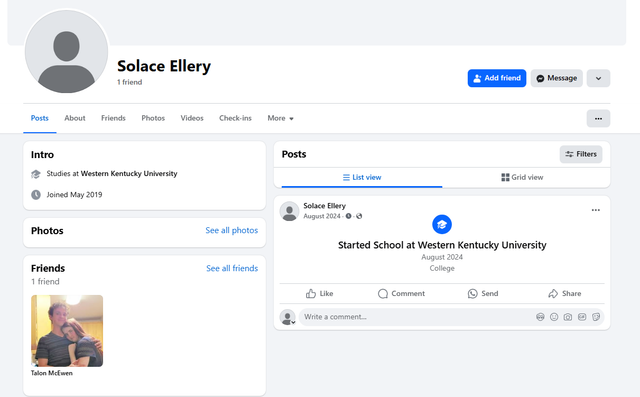Open chevron dropdown next to Message
This screenshot has height=397, width=640.
598,78
